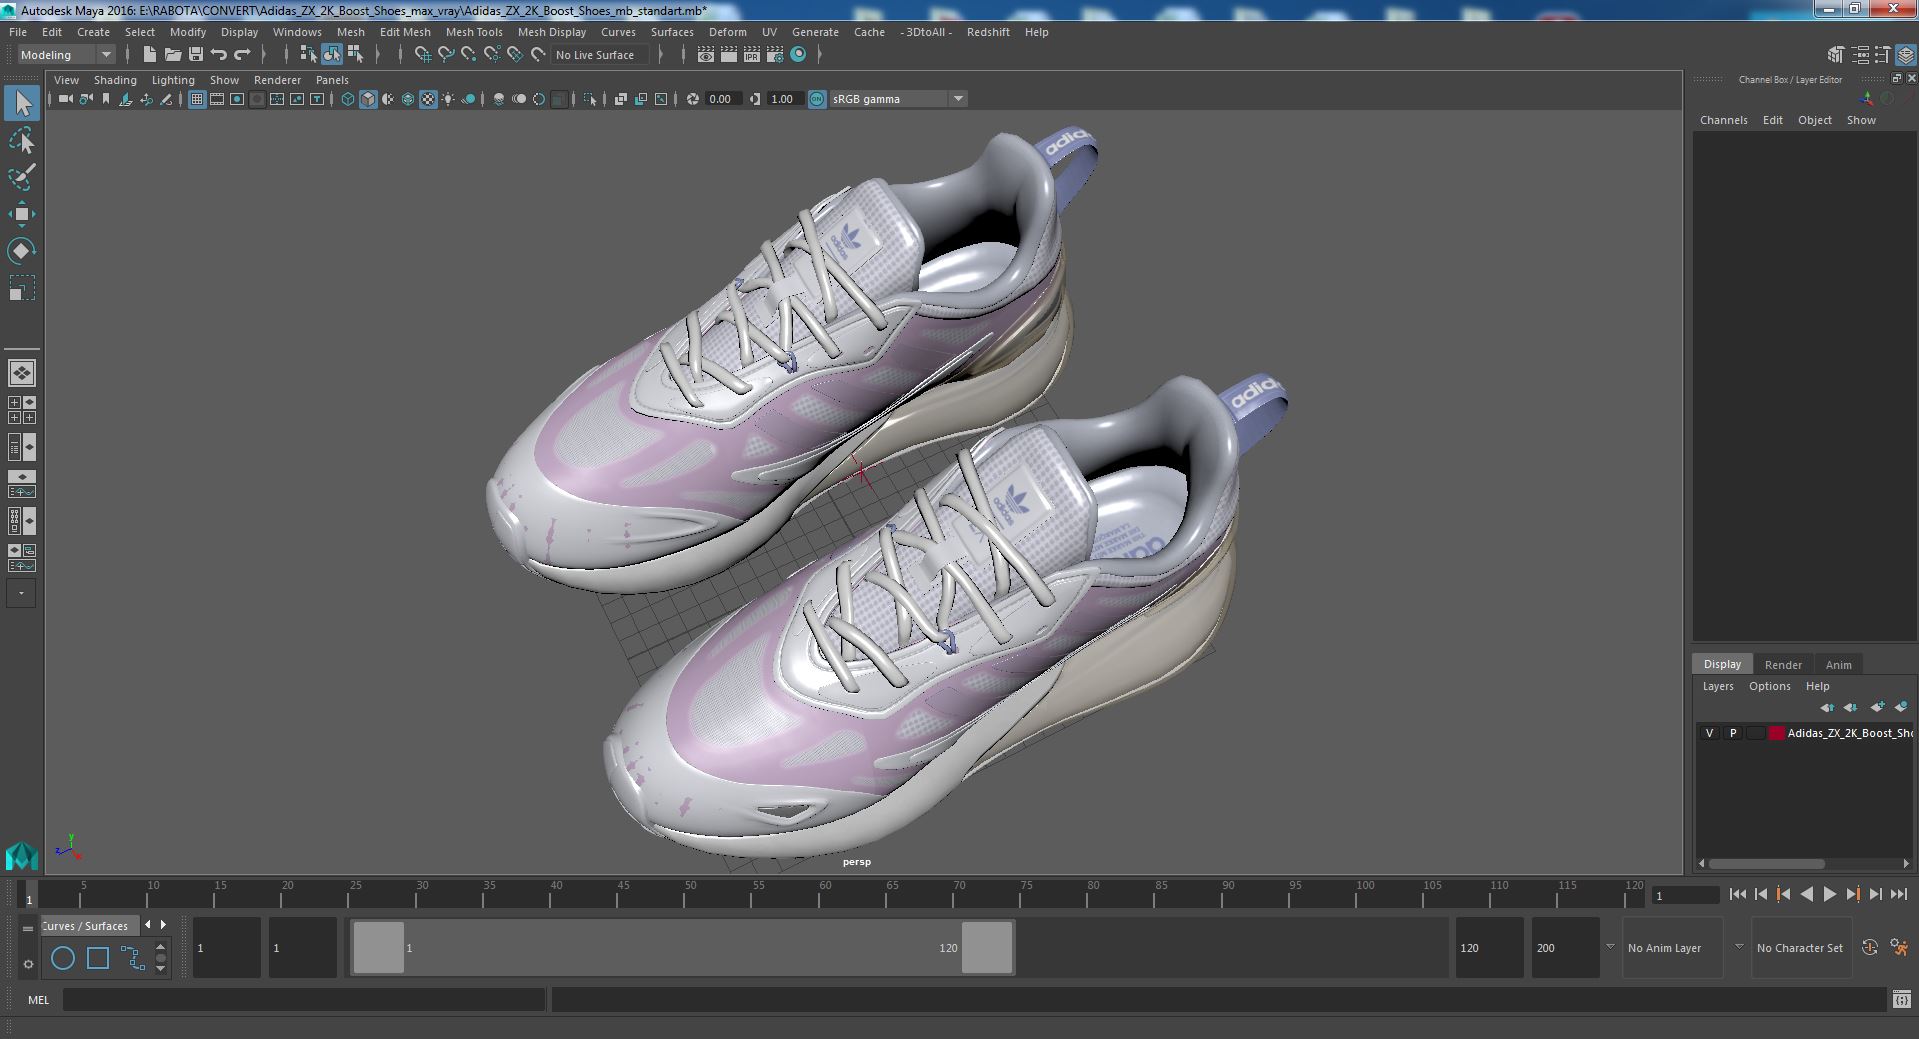
Task: Switch to the single perspective view layout
Action: (22, 373)
